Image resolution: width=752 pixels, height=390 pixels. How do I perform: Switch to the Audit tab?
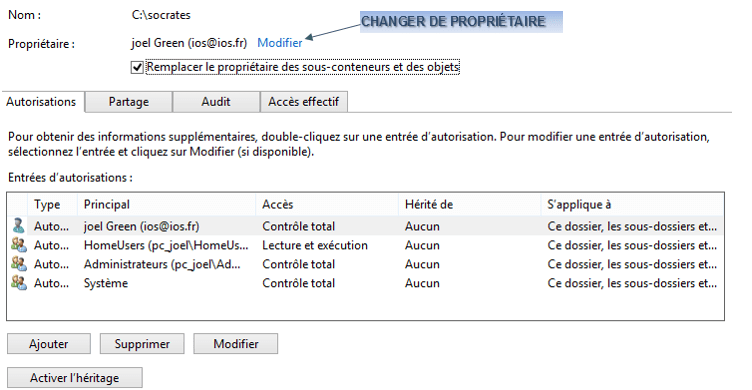click(x=216, y=102)
